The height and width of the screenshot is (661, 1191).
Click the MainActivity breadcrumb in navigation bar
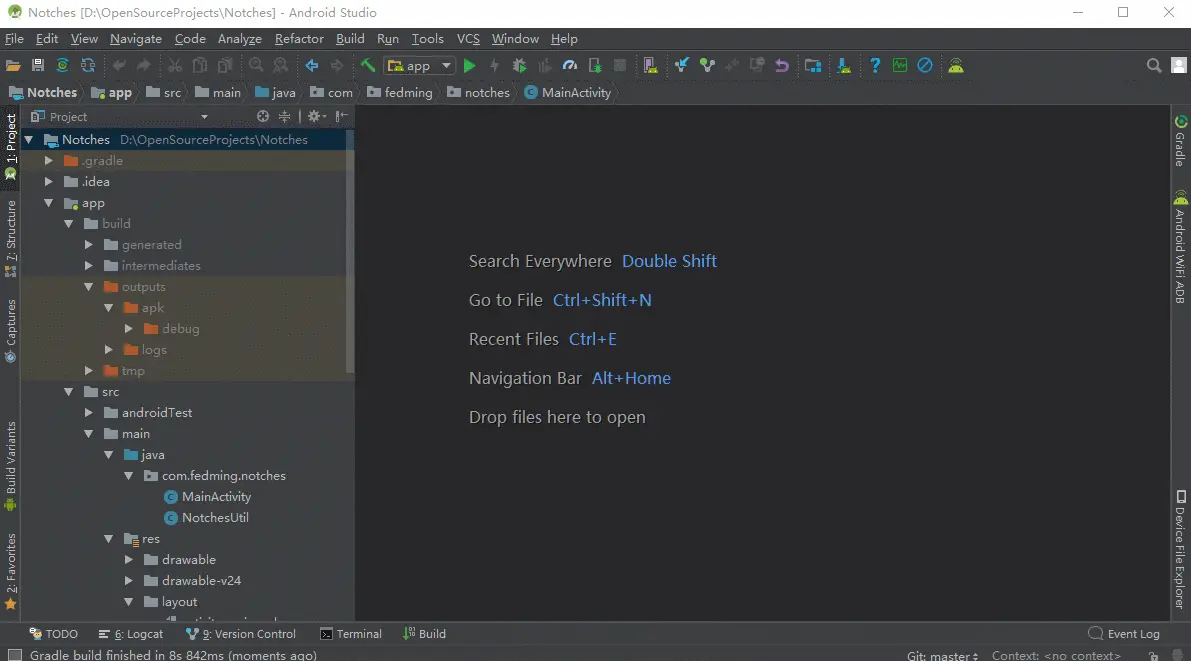pos(567,93)
